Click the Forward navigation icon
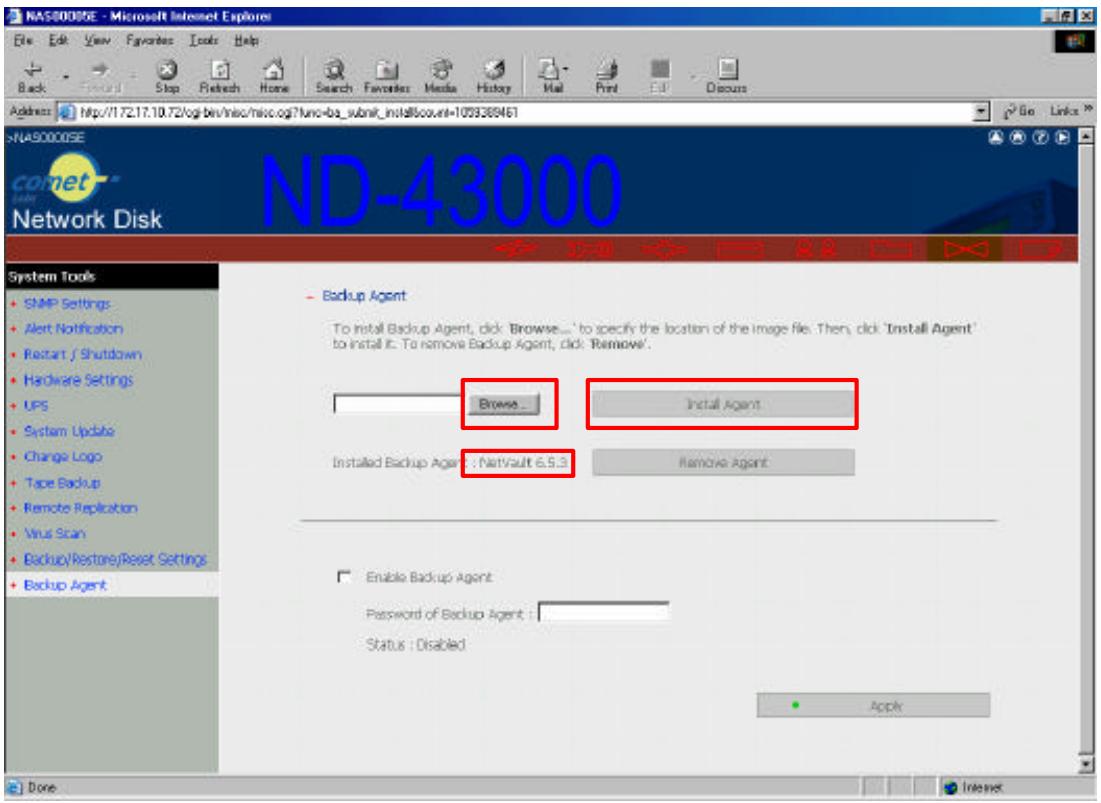This screenshot has width=1101, height=803. (x=100, y=76)
